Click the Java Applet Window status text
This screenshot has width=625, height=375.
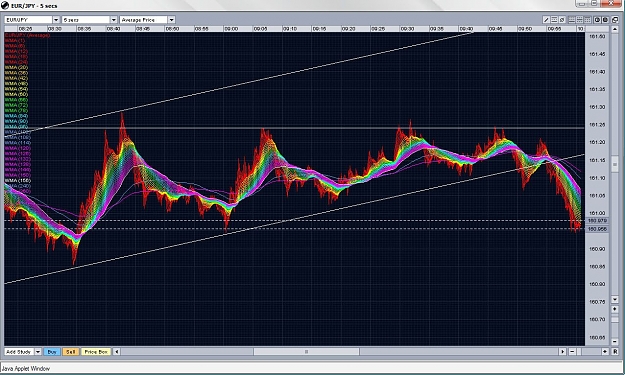pyautogui.click(x=26, y=369)
